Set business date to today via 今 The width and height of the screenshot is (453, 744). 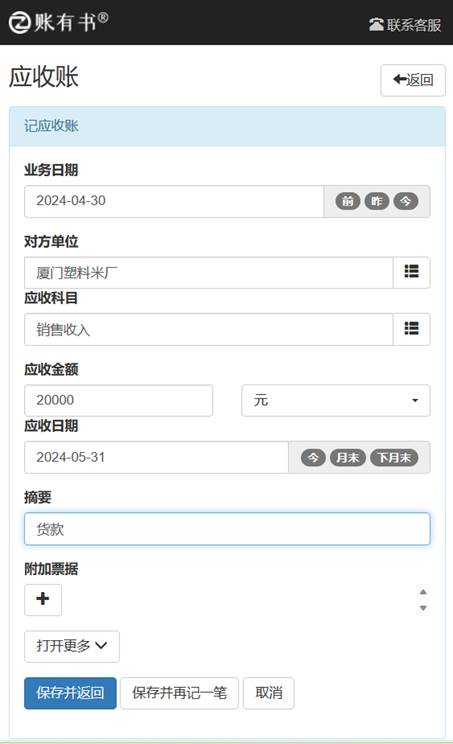pos(406,201)
